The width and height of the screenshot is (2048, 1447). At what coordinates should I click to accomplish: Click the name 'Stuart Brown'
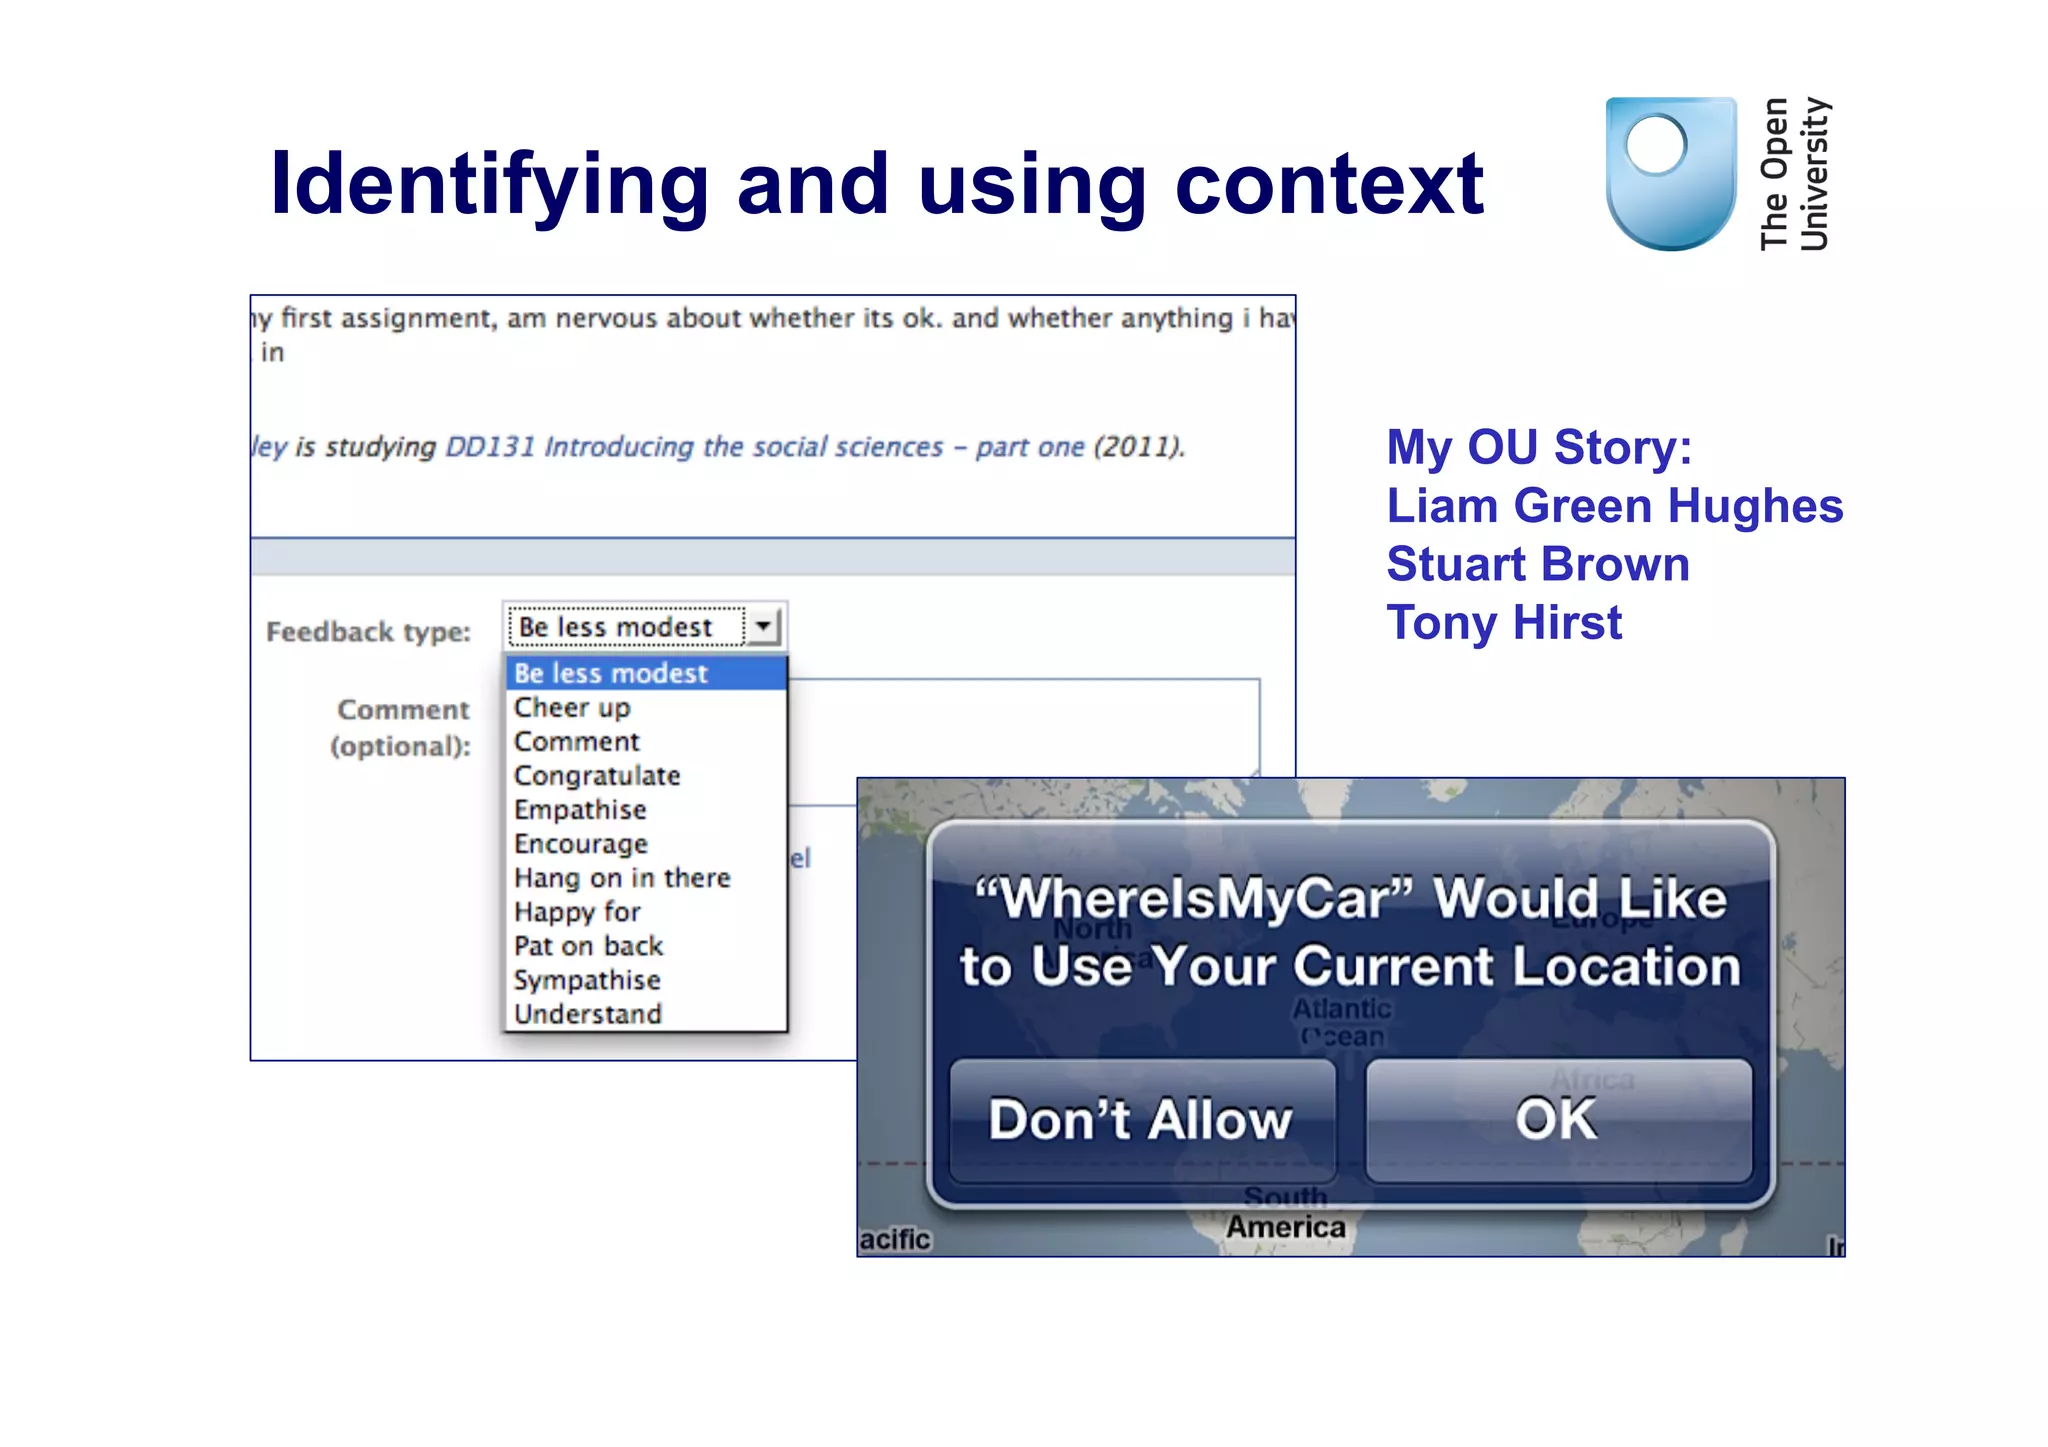click(x=1538, y=564)
